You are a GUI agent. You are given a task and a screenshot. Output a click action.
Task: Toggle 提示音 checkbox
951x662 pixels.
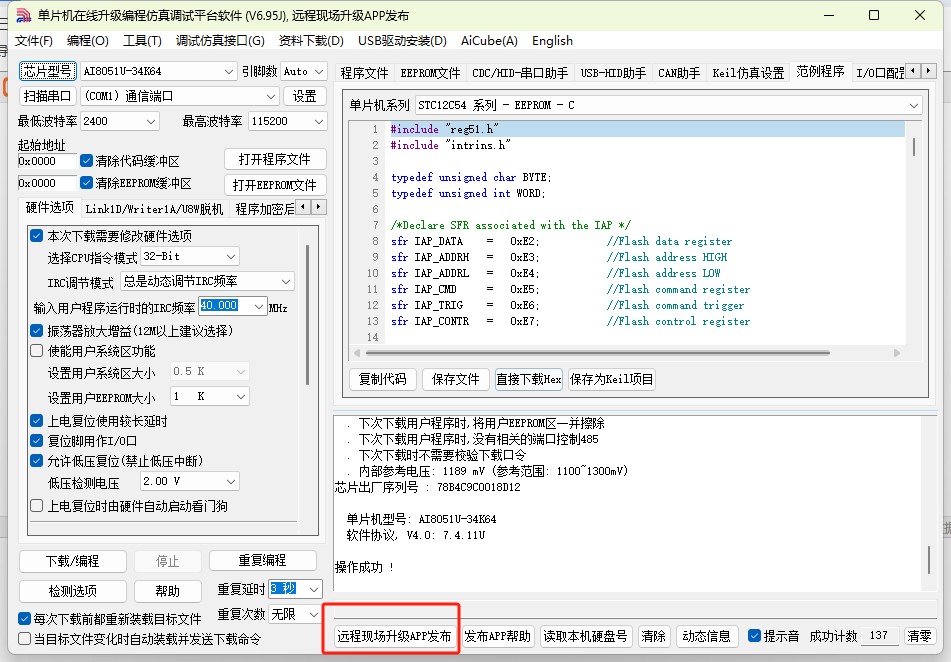click(x=754, y=635)
